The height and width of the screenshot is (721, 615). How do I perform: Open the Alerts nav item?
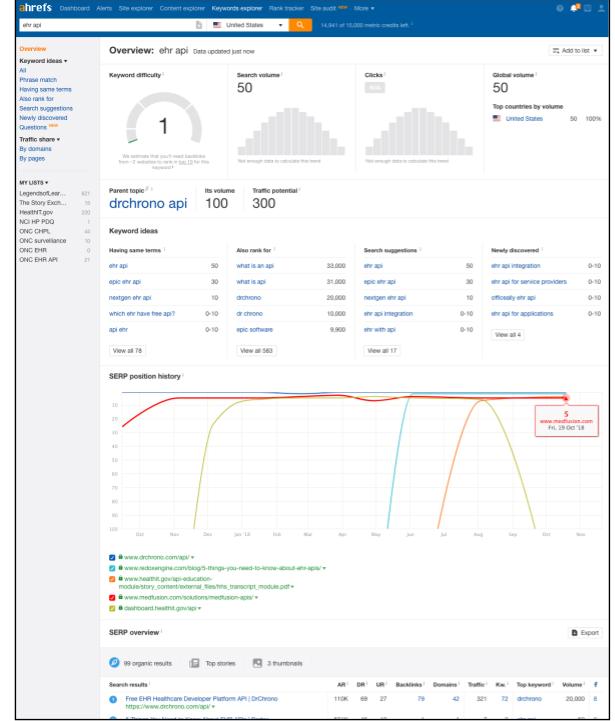coord(104,8)
